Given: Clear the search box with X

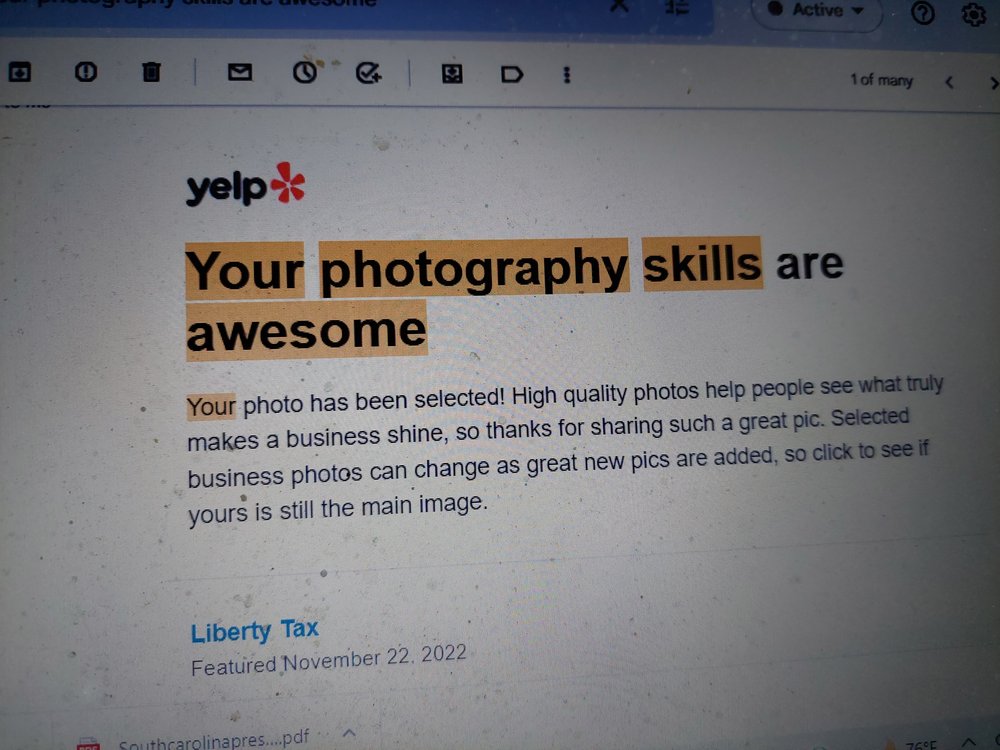Looking at the screenshot, I should [x=619, y=6].
